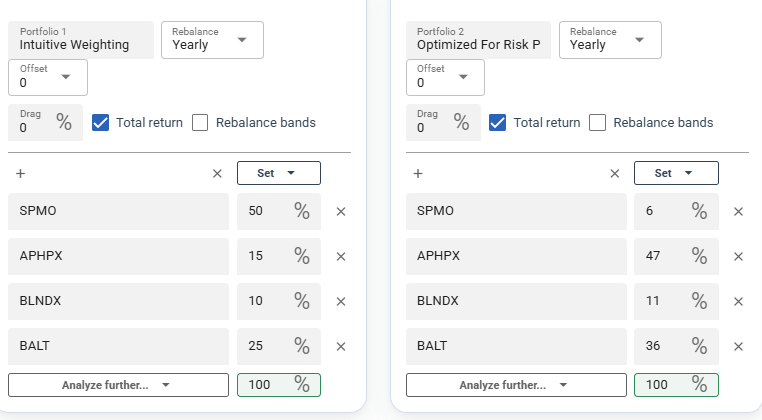Add a ticker row in Portfolio 2

(x=418, y=174)
